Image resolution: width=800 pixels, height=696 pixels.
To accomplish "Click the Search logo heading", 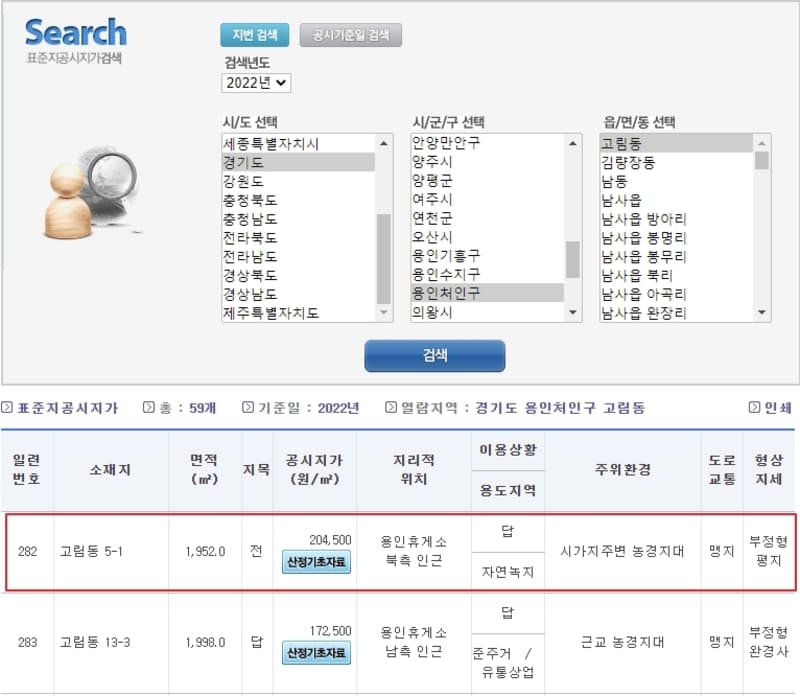I will (76, 32).
